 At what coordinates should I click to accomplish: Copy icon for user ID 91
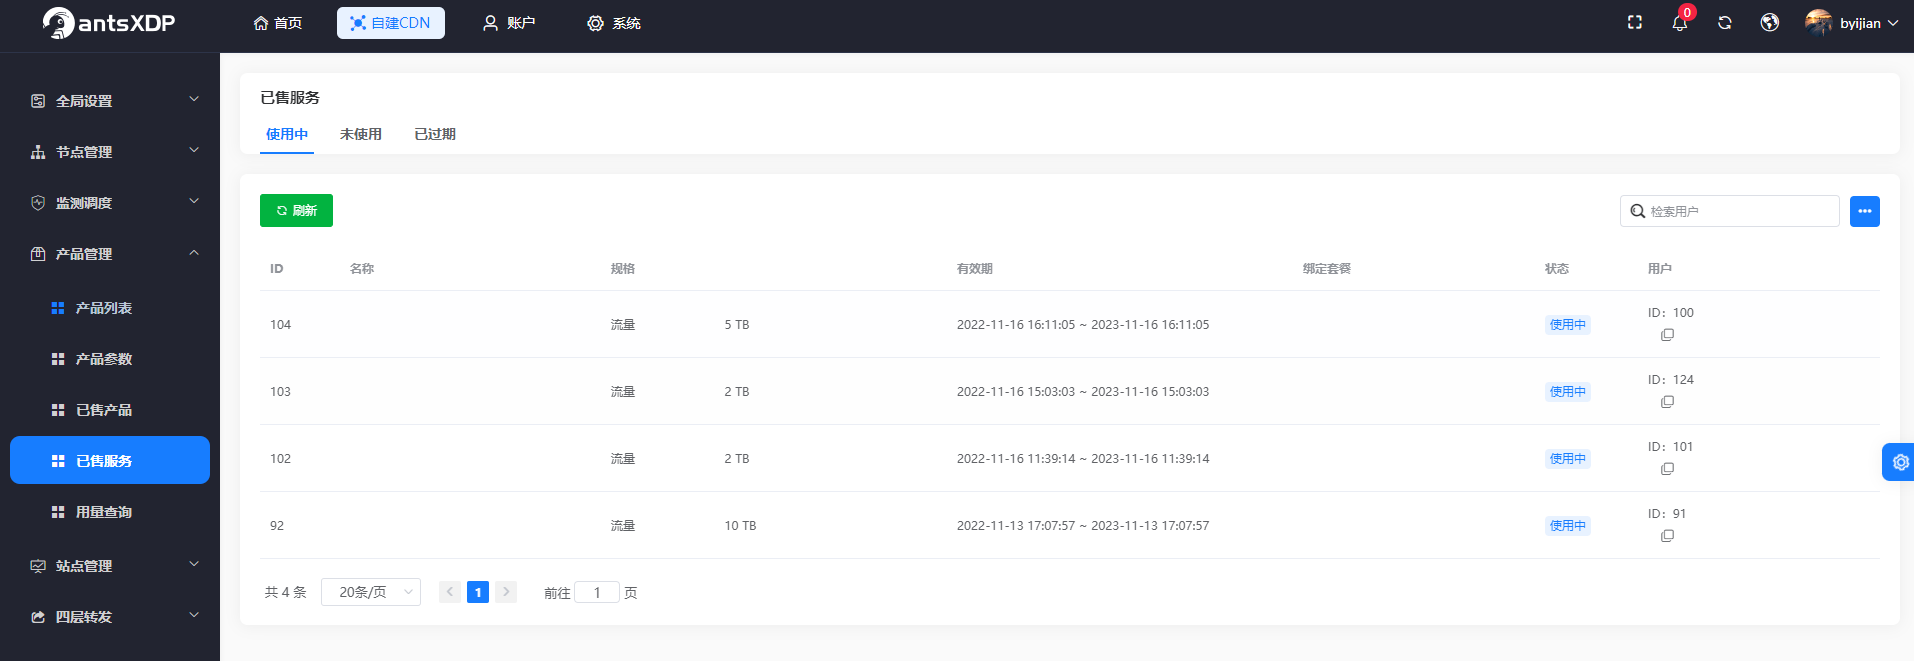point(1667,536)
